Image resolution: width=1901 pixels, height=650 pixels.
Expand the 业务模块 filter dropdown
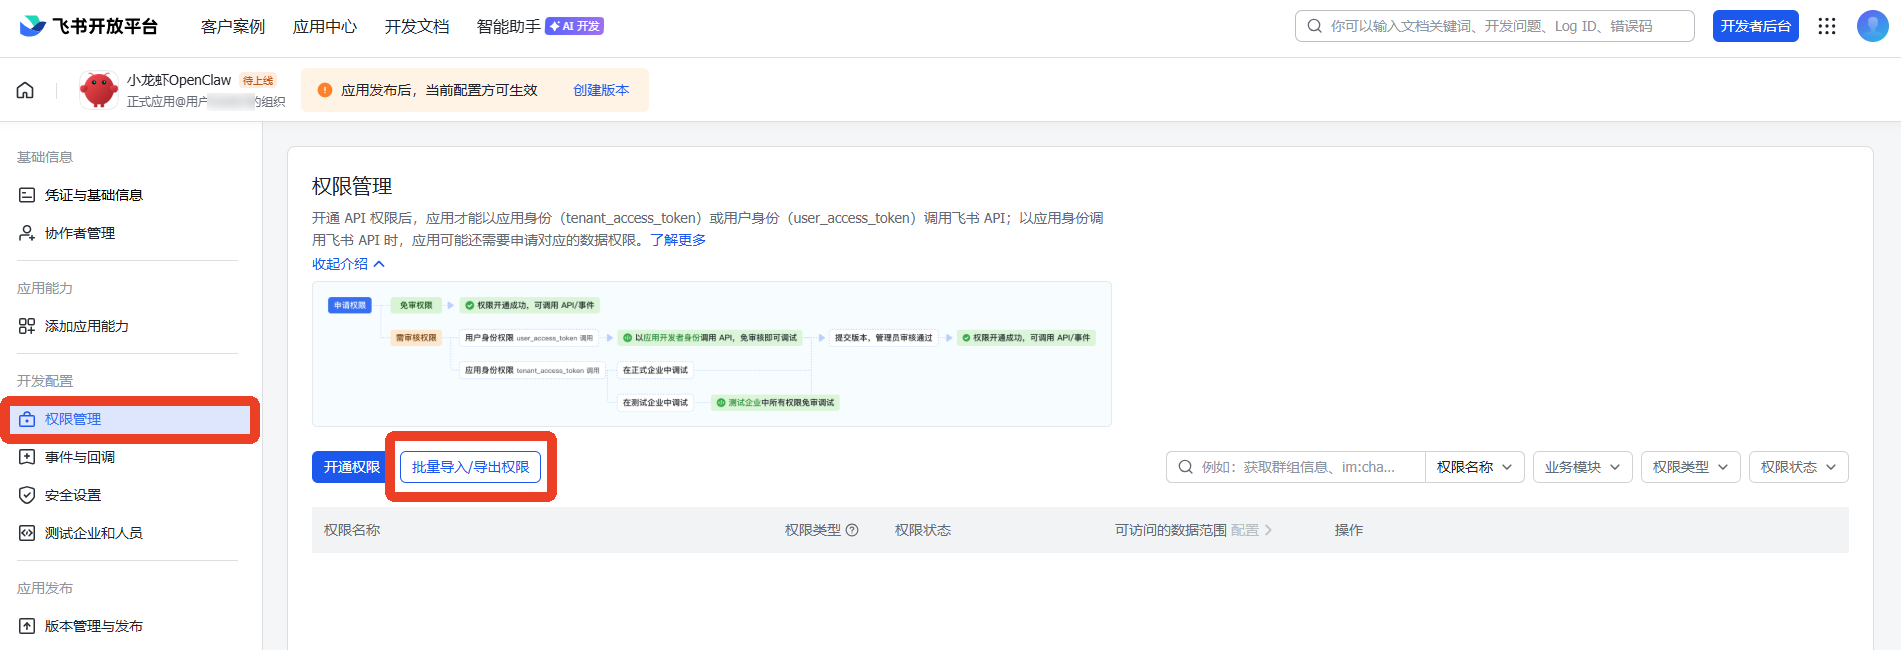[x=1582, y=467]
